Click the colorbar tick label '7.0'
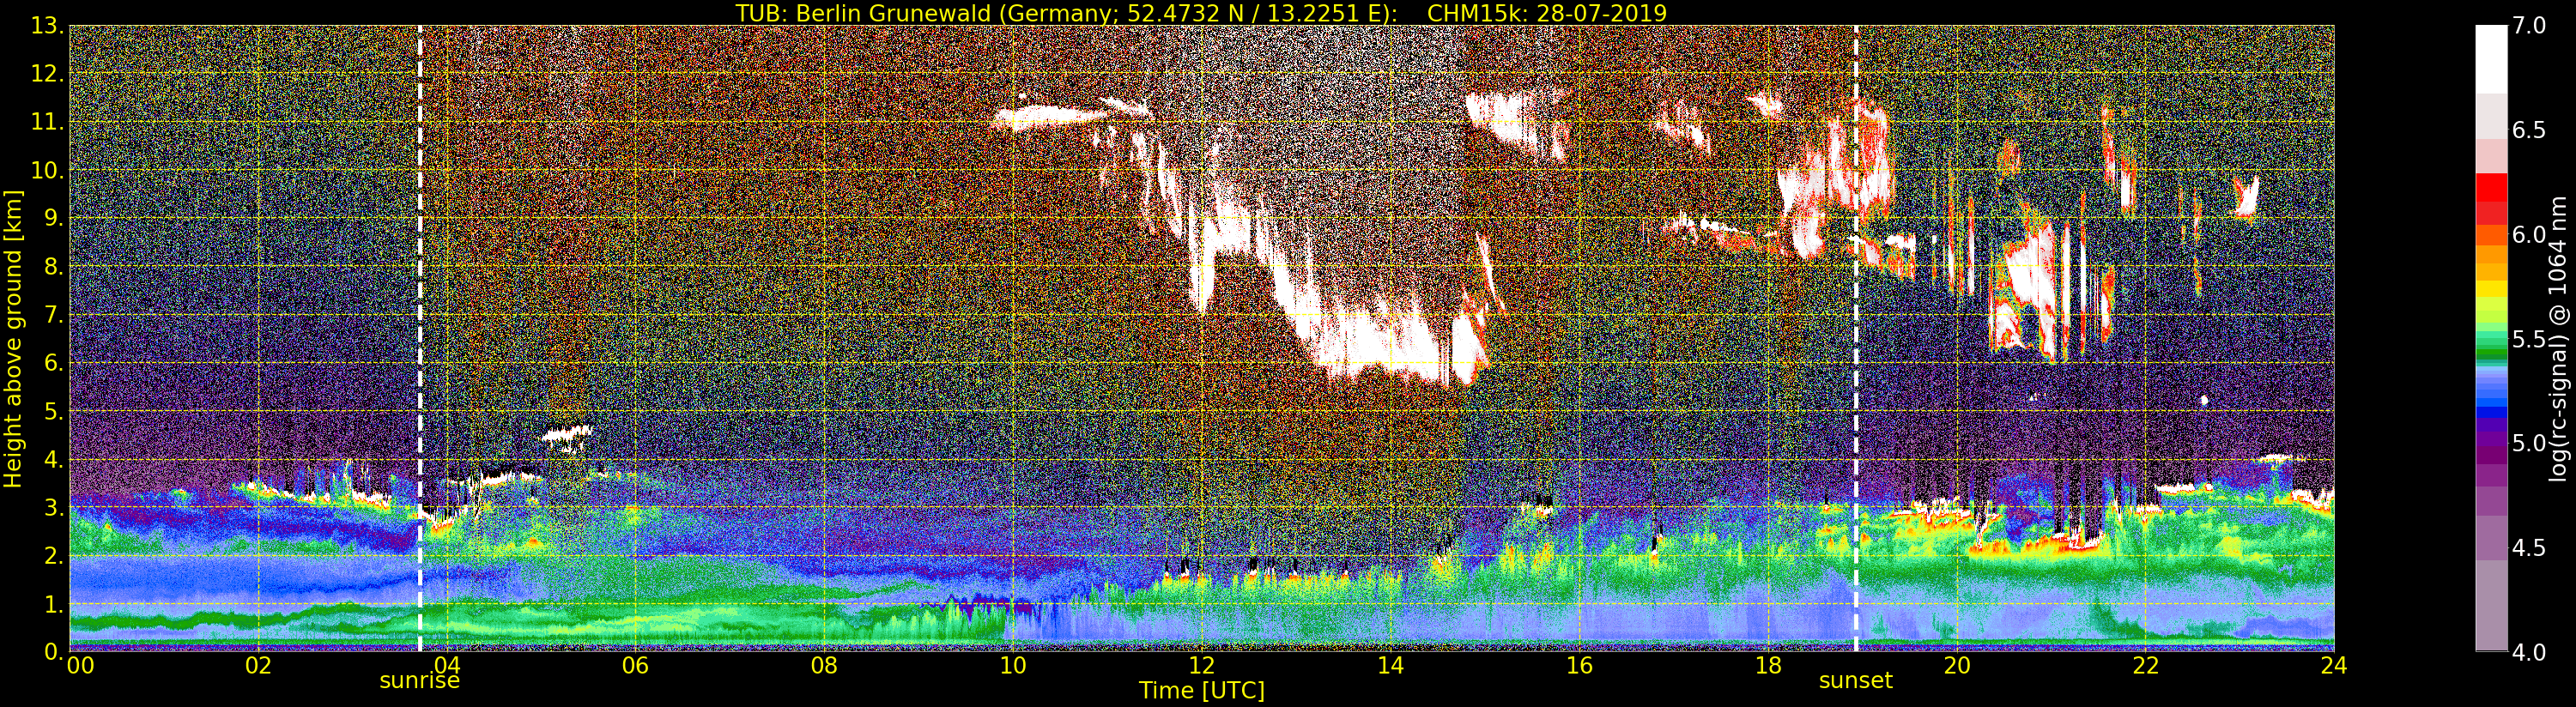Image resolution: width=2576 pixels, height=707 pixels. point(2530,26)
